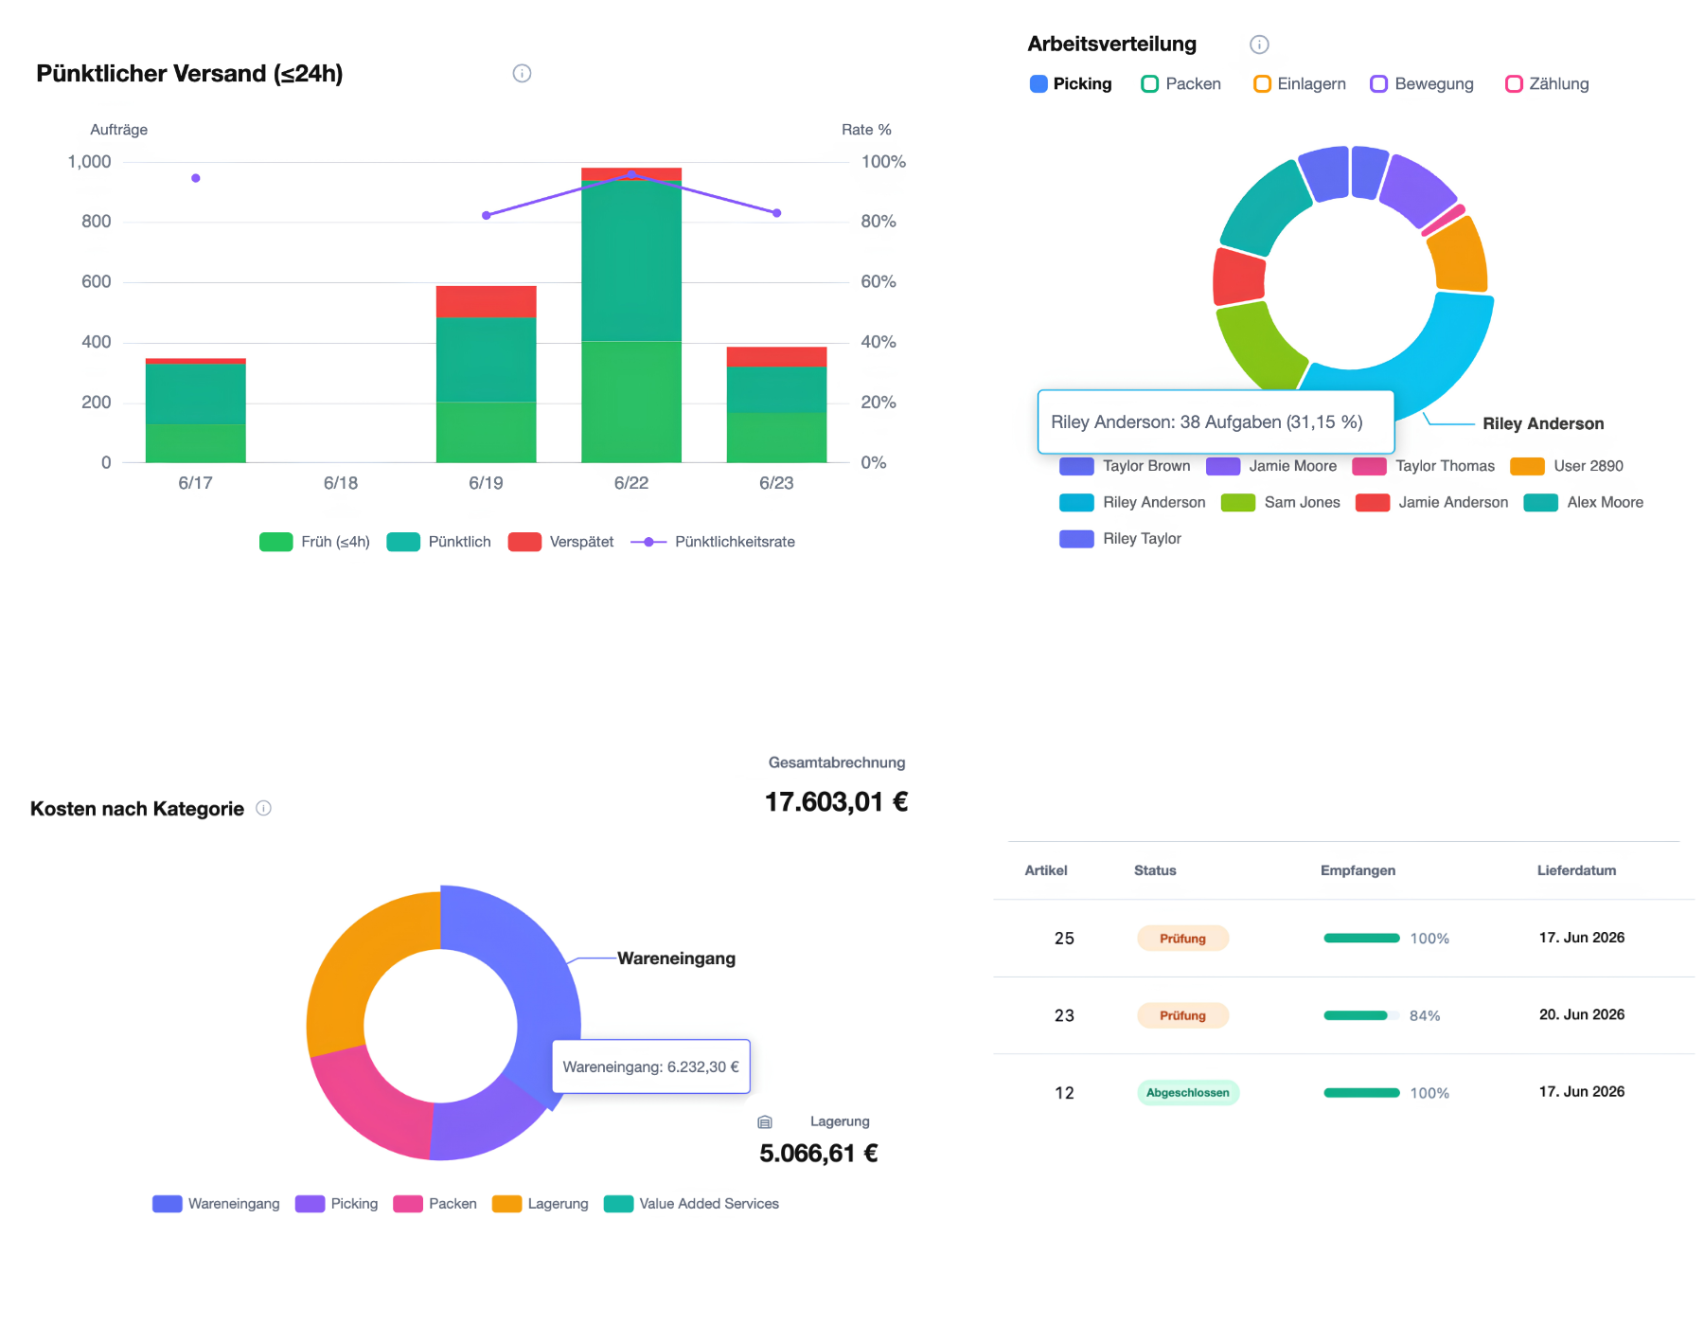Toggle Taylor Thomas legend entry
This screenshot has width=1704, height=1326.
[1424, 466]
